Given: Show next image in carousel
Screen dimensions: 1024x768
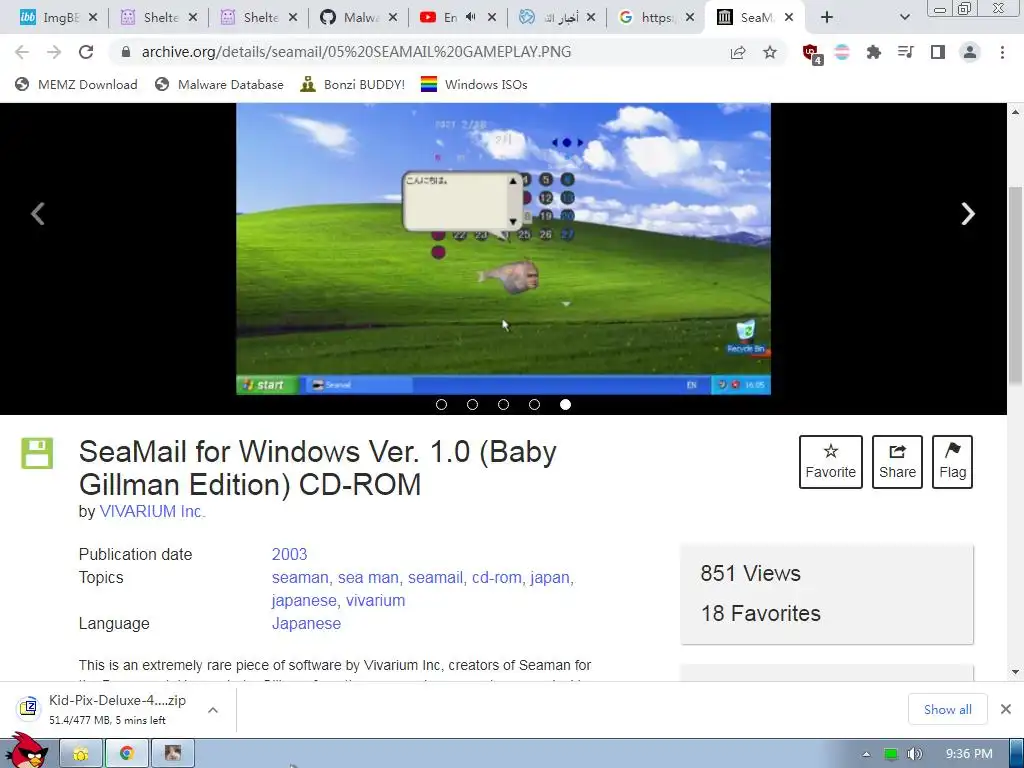Looking at the screenshot, I should (x=968, y=214).
